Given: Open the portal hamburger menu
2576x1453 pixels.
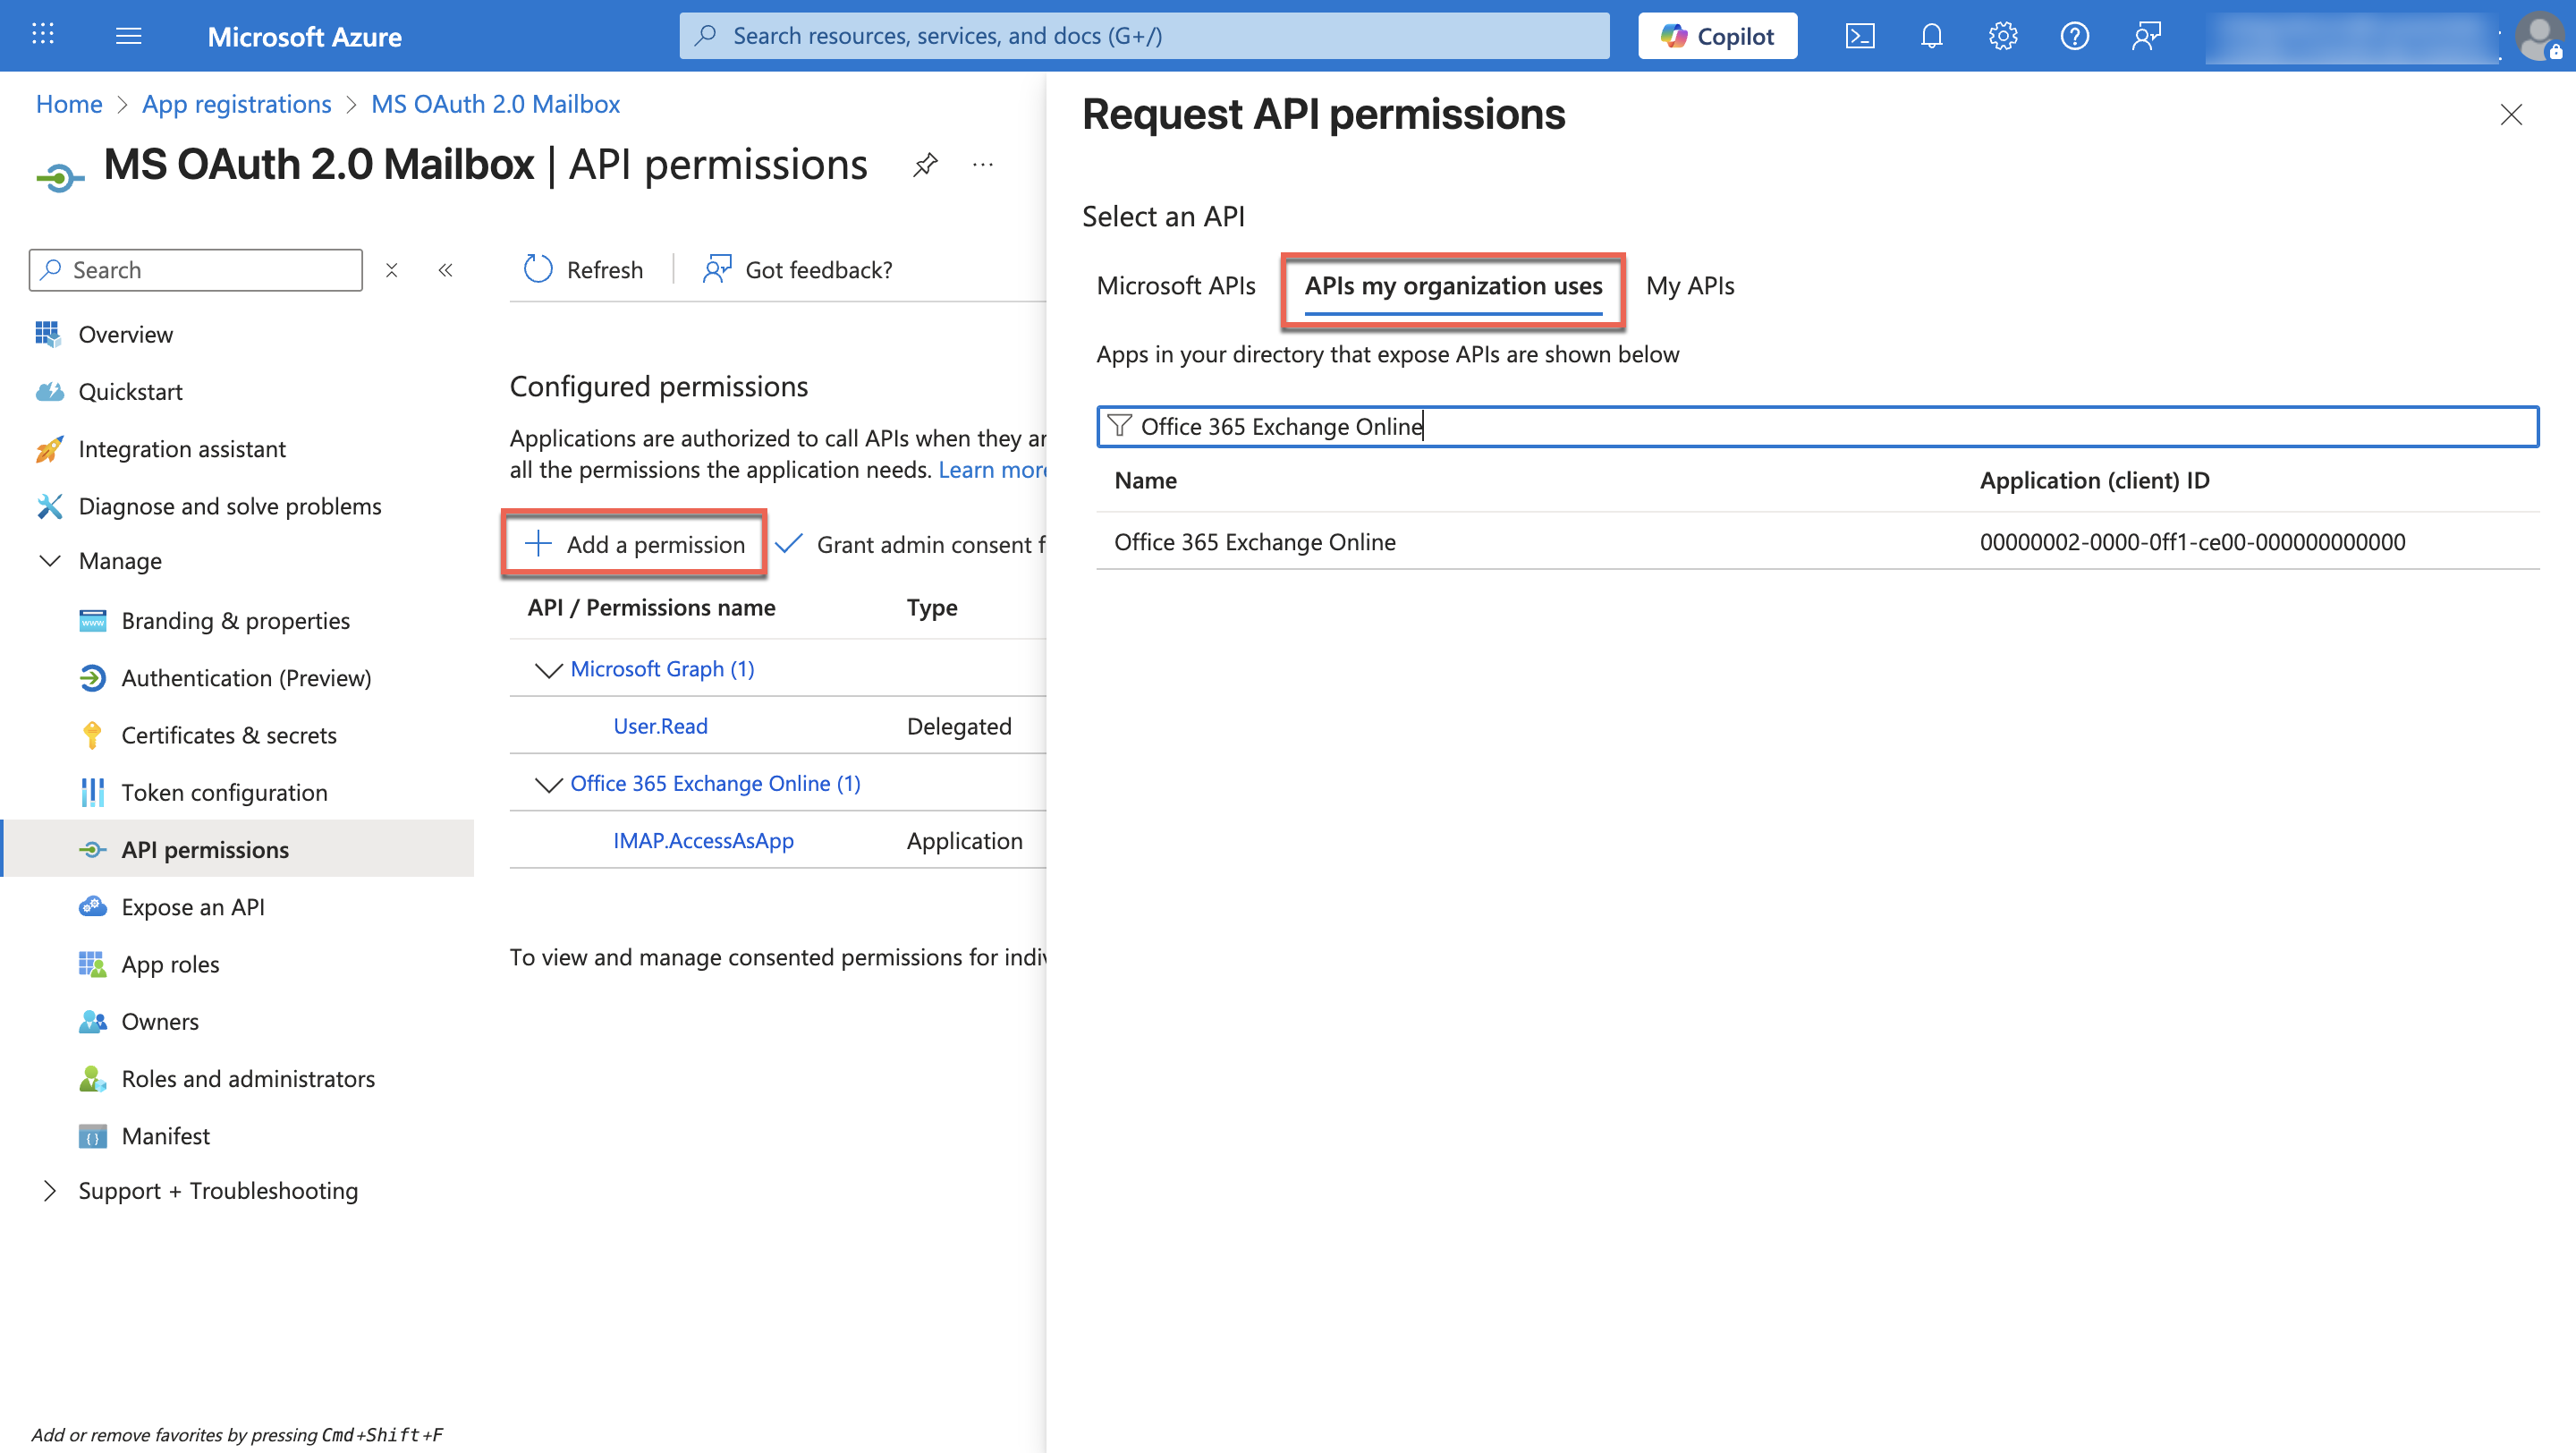Looking at the screenshot, I should pyautogui.click(x=128, y=36).
